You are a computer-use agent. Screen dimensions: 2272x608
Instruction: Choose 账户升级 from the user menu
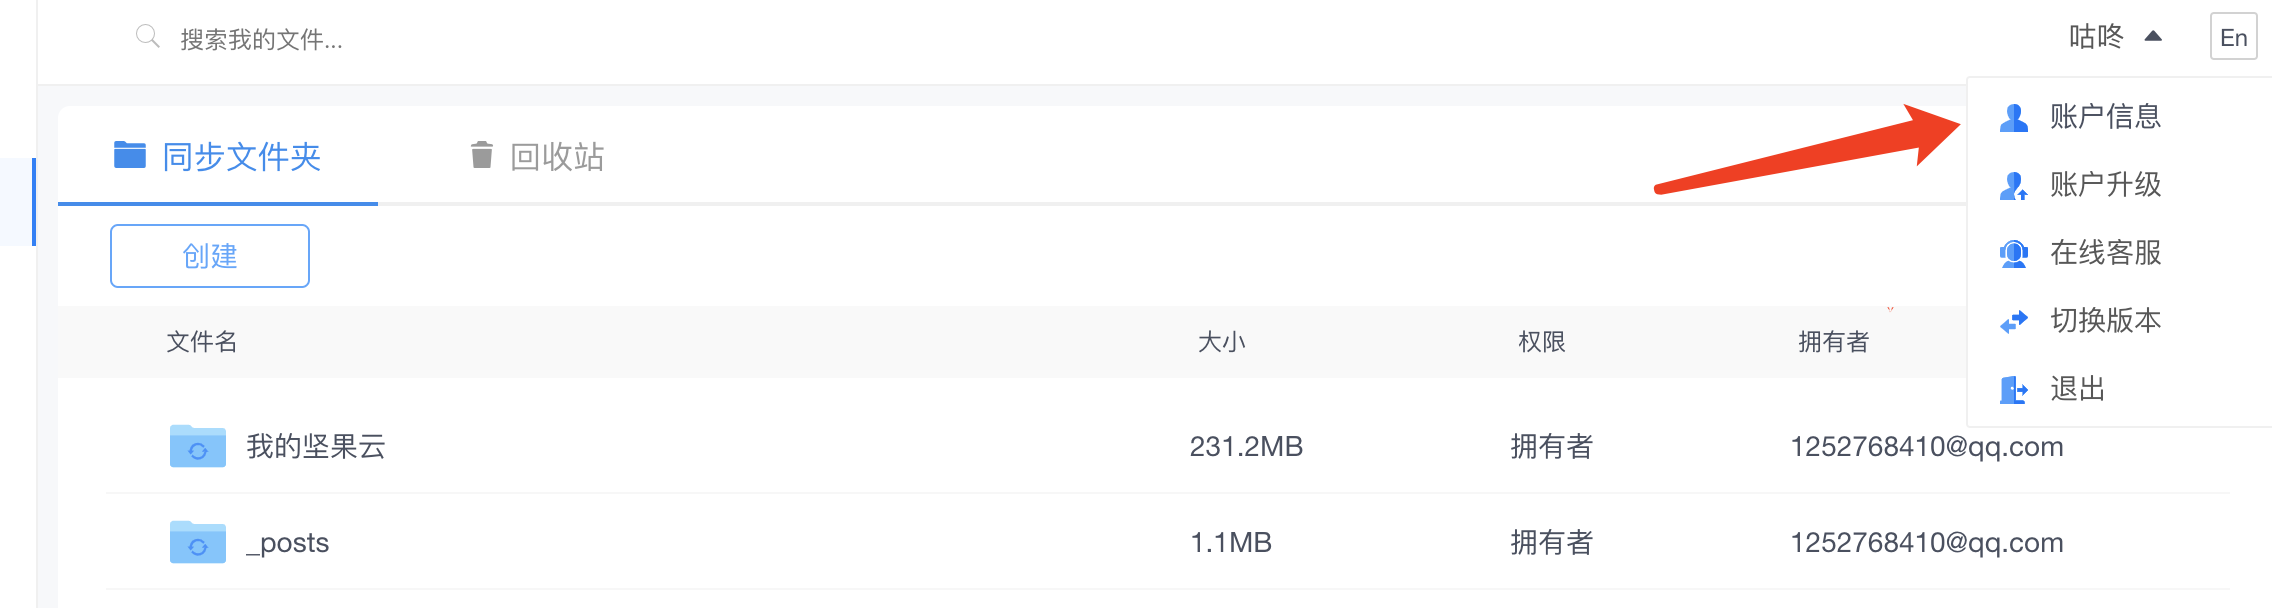coord(2105,185)
